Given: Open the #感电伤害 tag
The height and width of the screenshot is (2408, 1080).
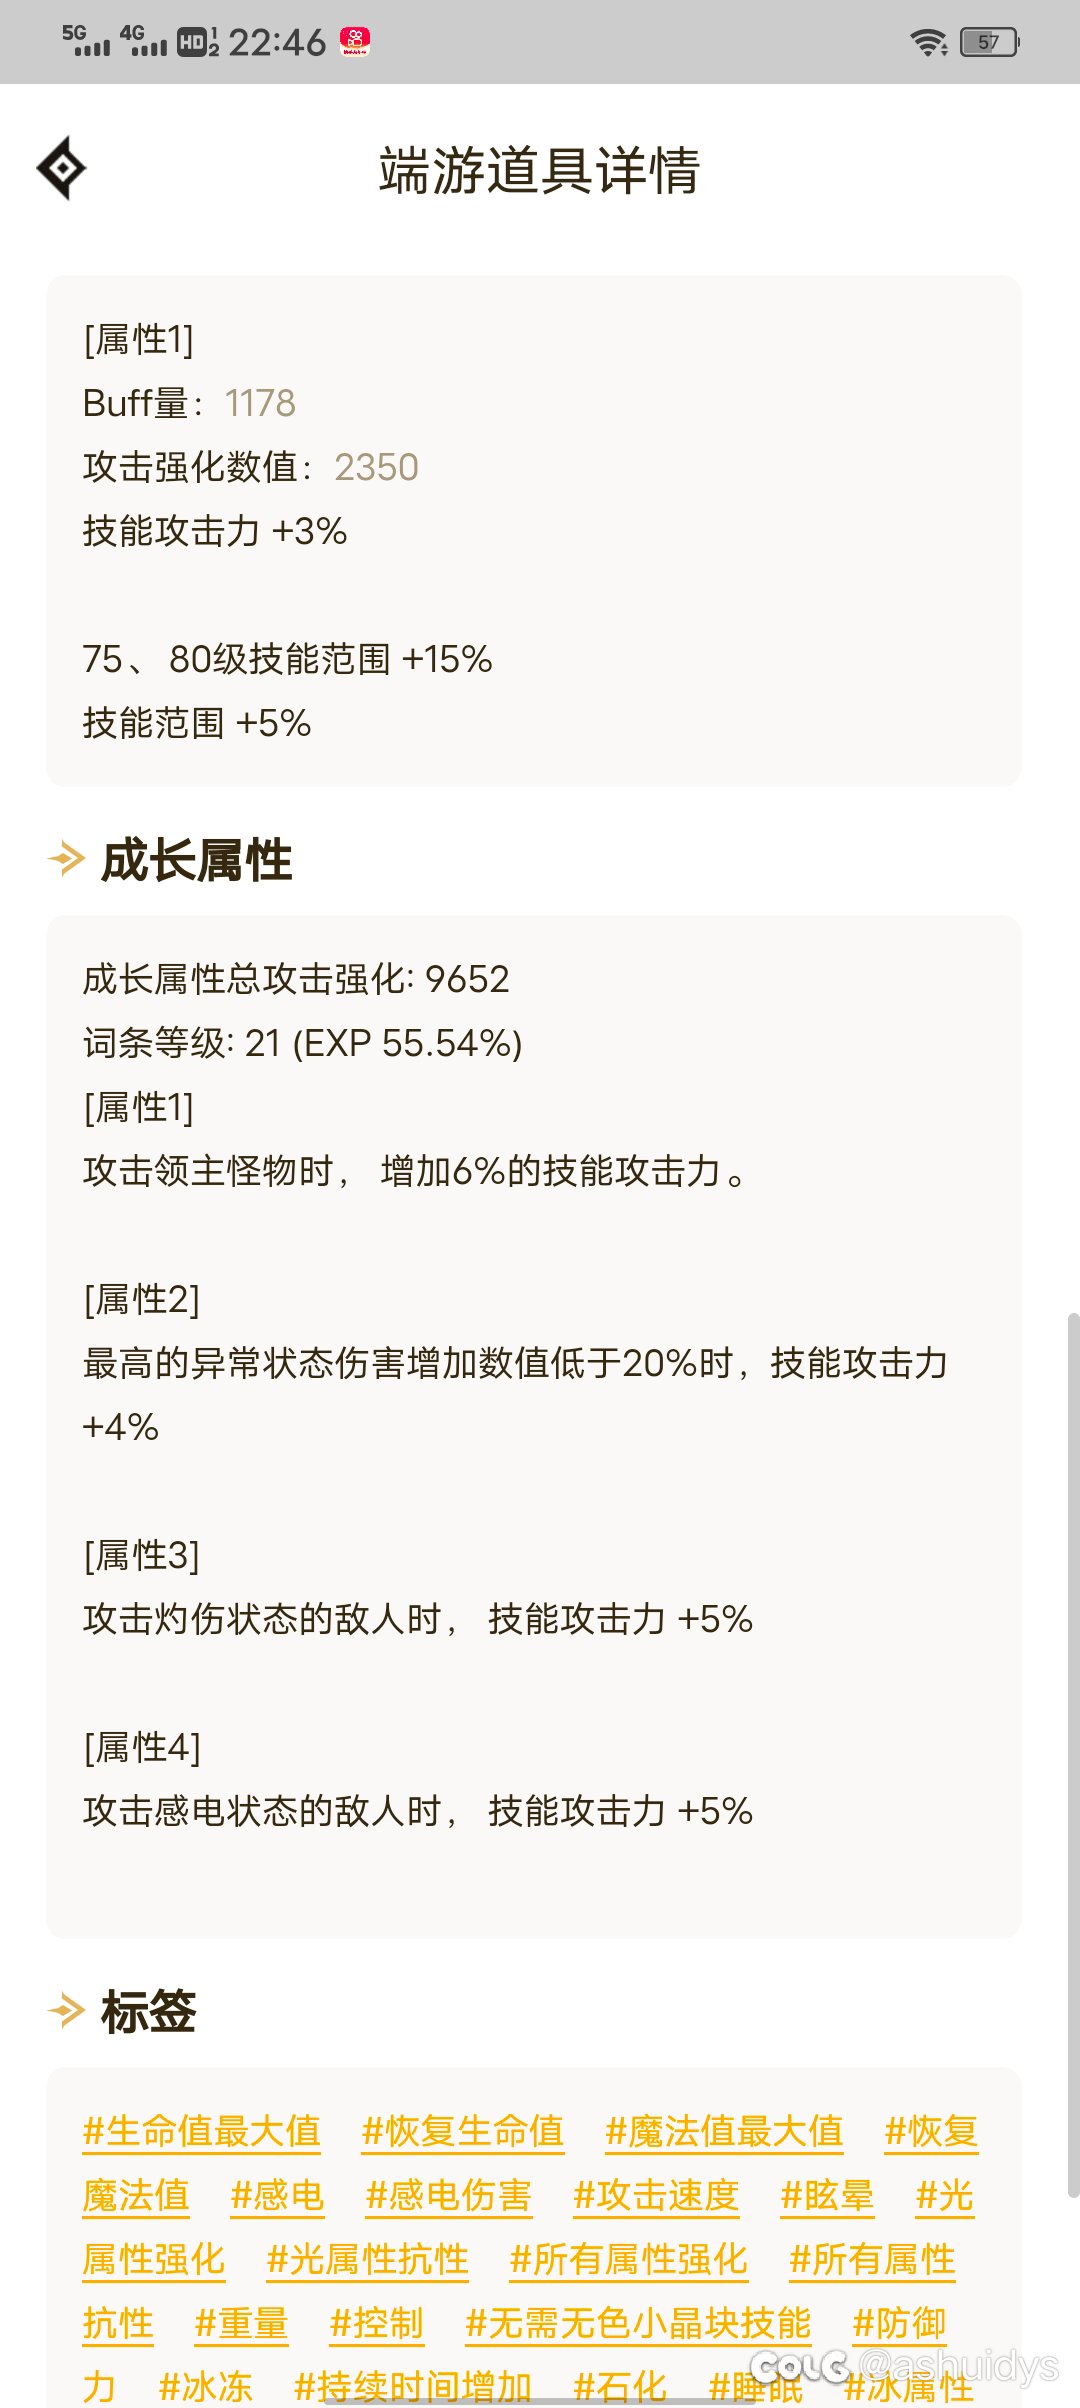Looking at the screenshot, I should click(x=449, y=2195).
